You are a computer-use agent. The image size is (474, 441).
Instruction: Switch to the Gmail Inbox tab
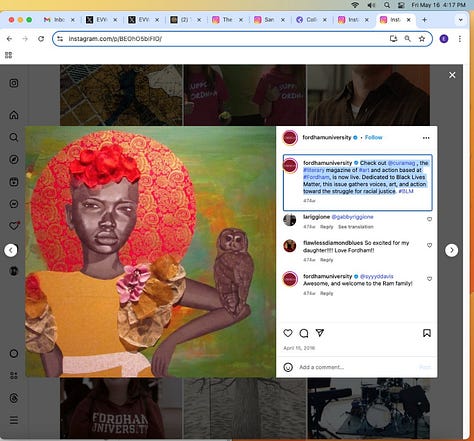(x=55, y=20)
